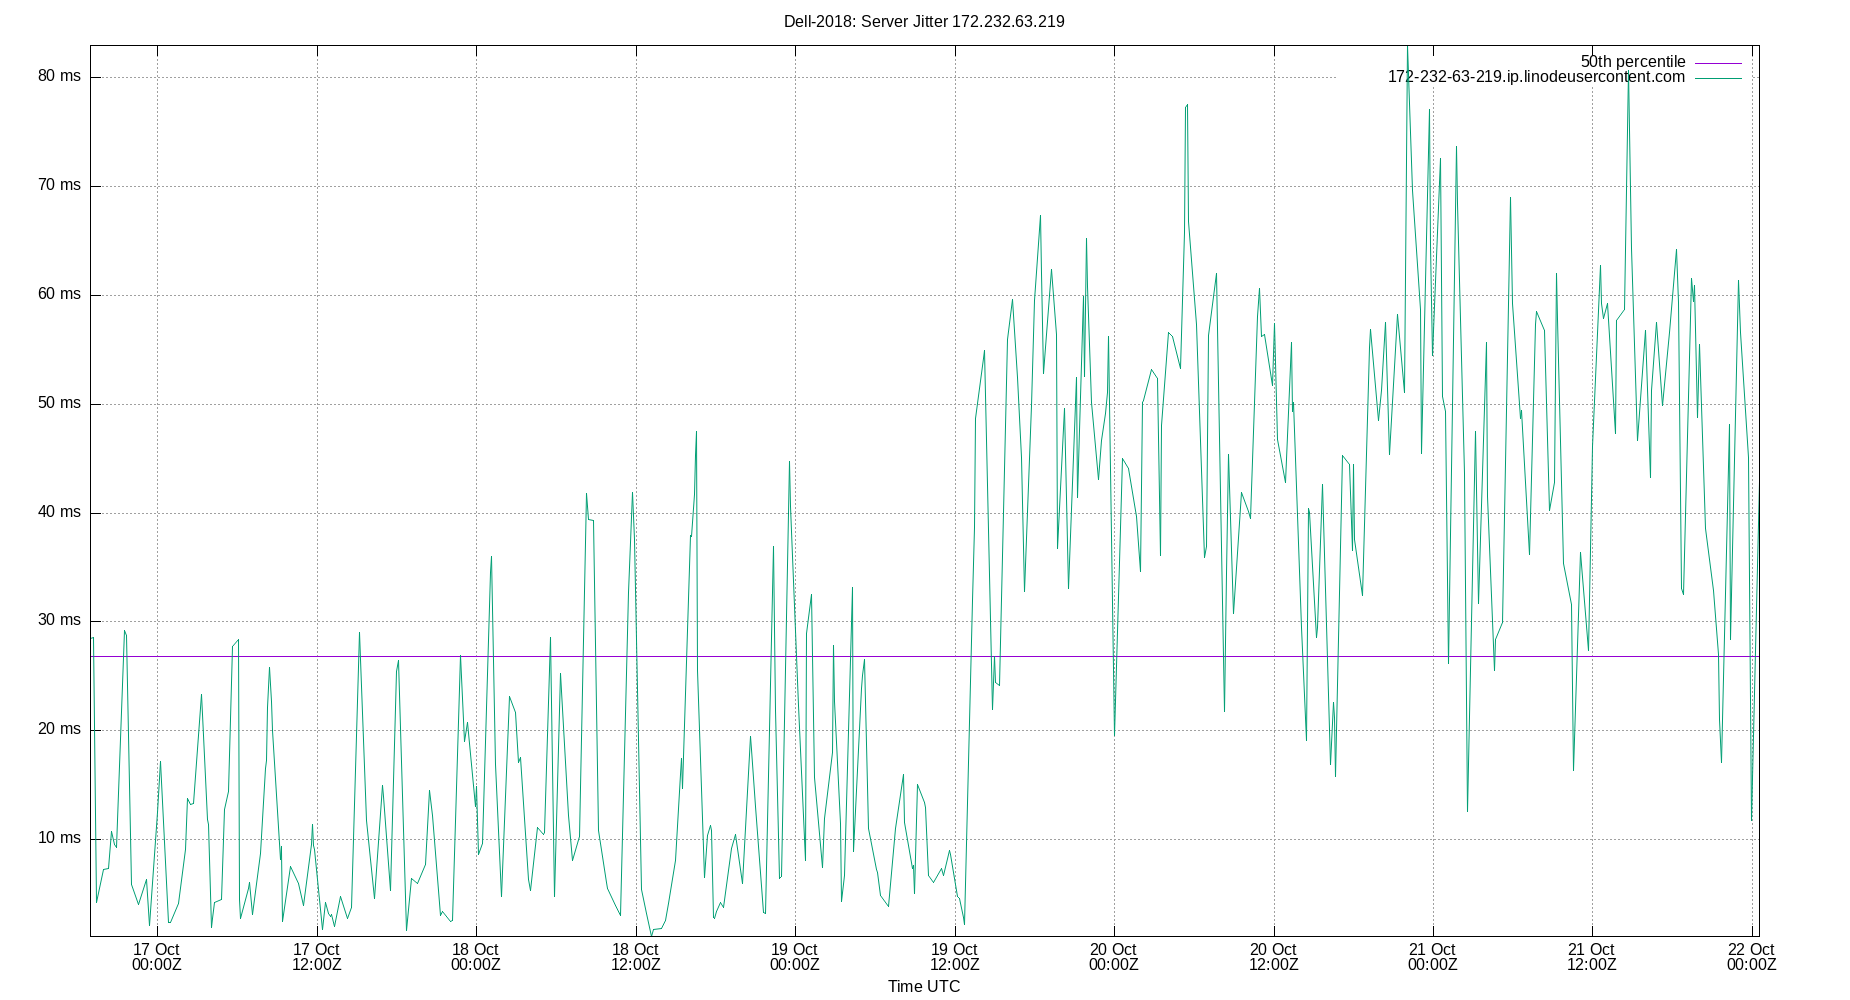Select the "17 Oct 12:00Z" time label
Screen dimensions: 1850x1000
point(317,957)
